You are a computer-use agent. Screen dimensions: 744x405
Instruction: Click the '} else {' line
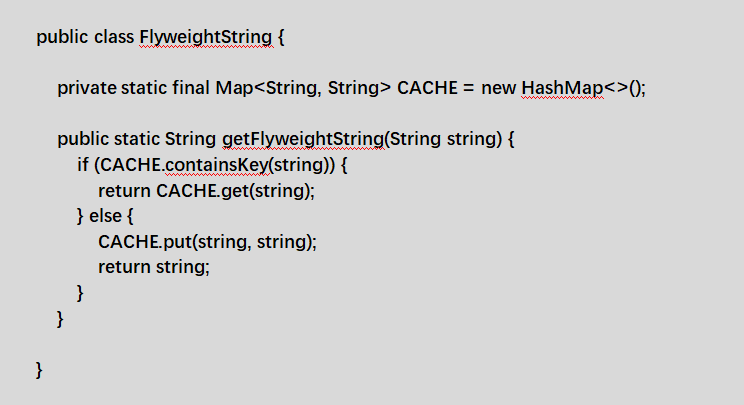coord(105,216)
